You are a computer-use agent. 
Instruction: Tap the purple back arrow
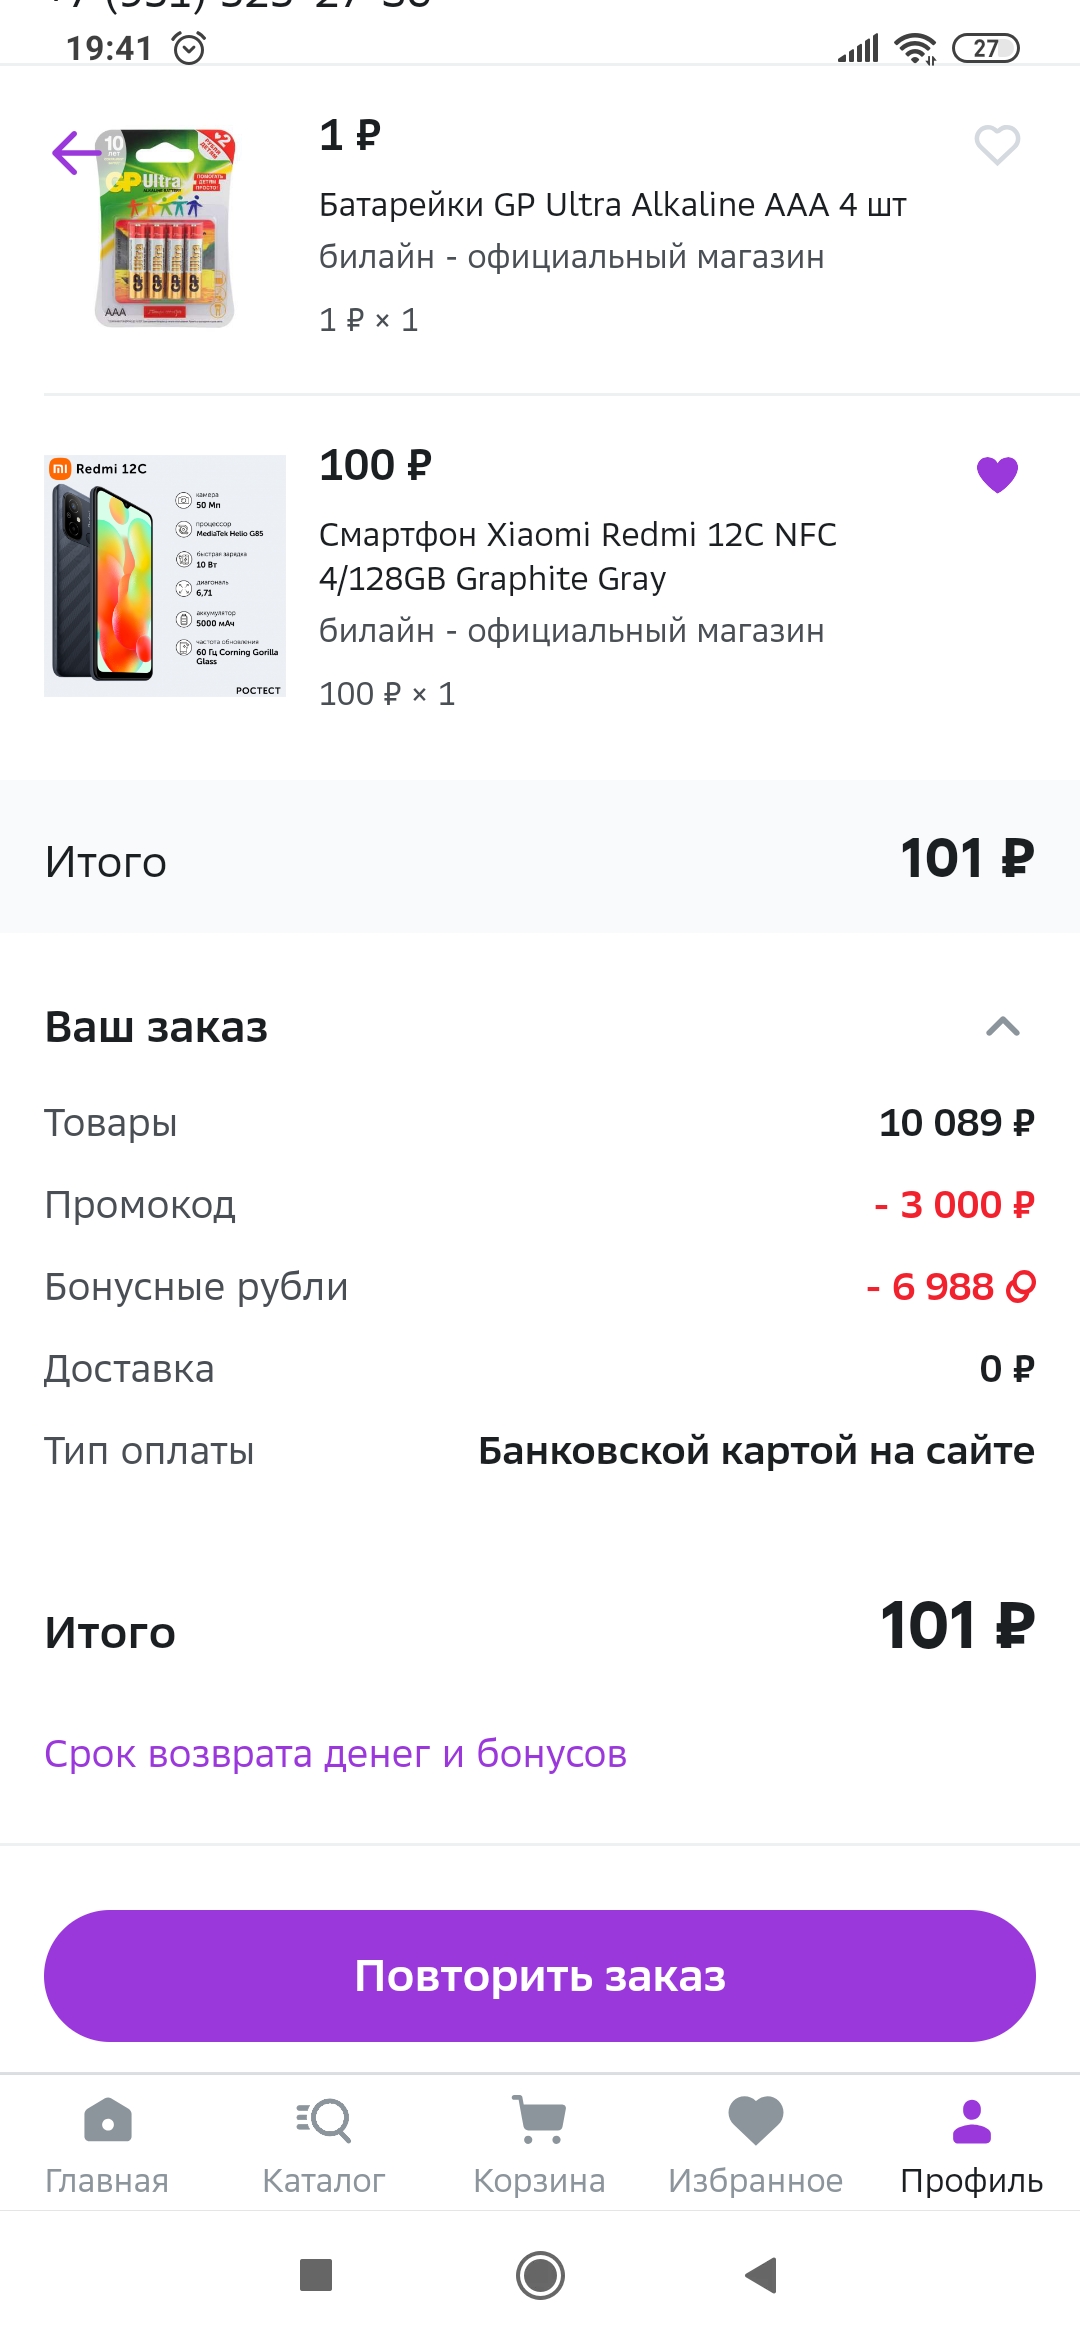click(x=76, y=153)
